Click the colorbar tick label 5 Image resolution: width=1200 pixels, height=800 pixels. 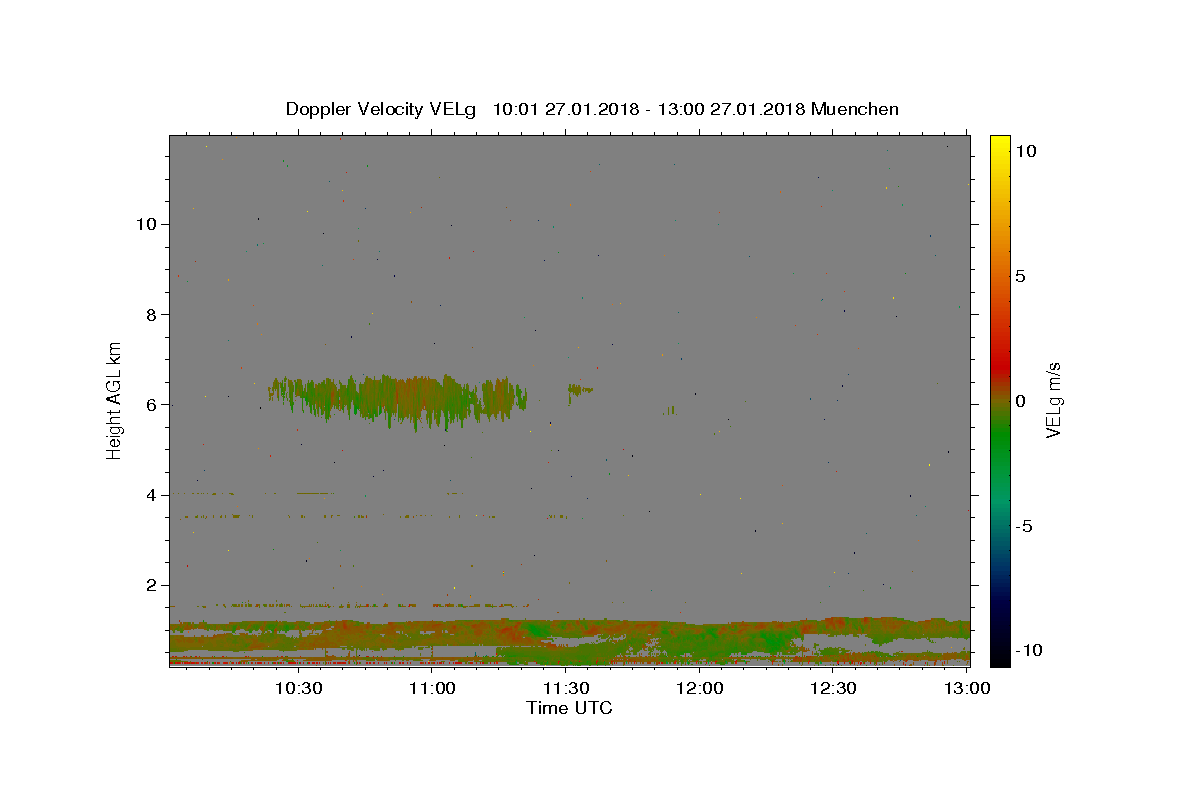coord(1020,276)
